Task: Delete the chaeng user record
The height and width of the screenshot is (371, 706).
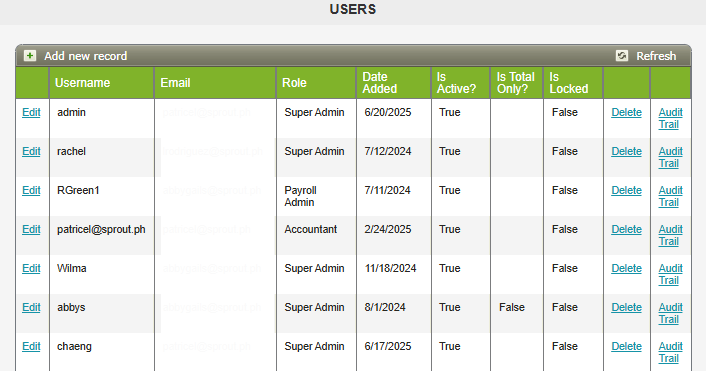Action: pyautogui.click(x=626, y=346)
